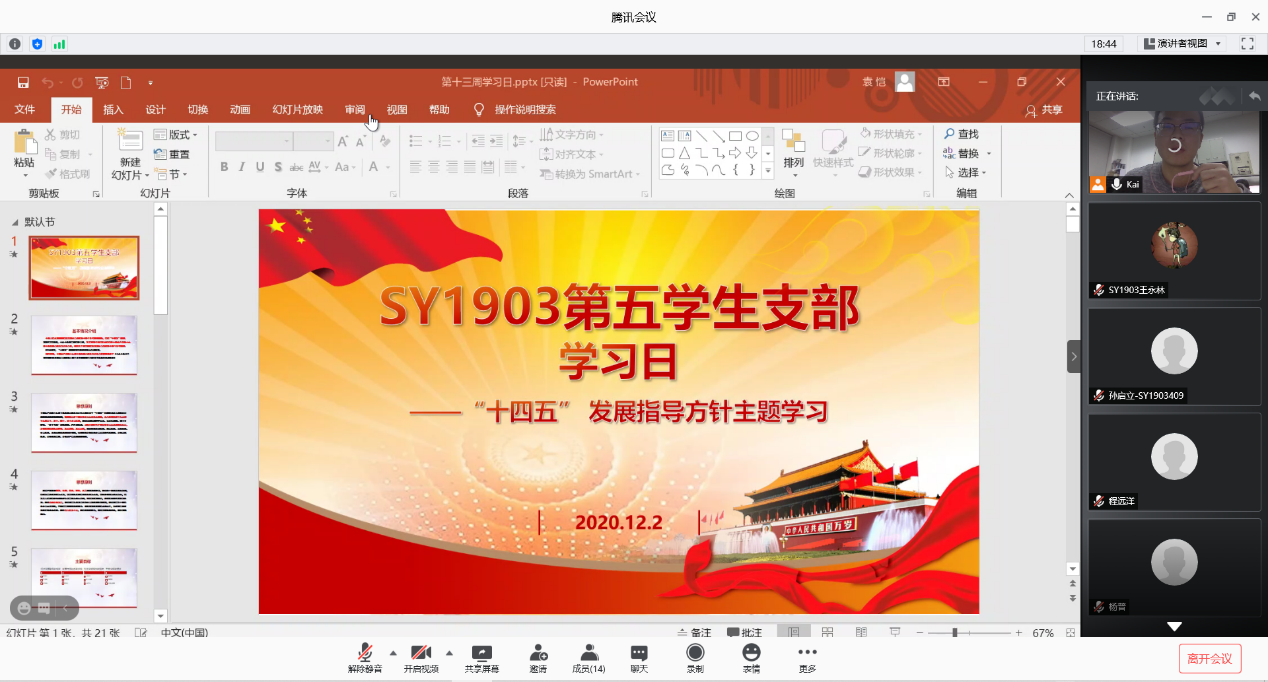Screen dimensions: 1268x682
Task: Open the 成员(14) members list
Action: [x=589, y=657]
